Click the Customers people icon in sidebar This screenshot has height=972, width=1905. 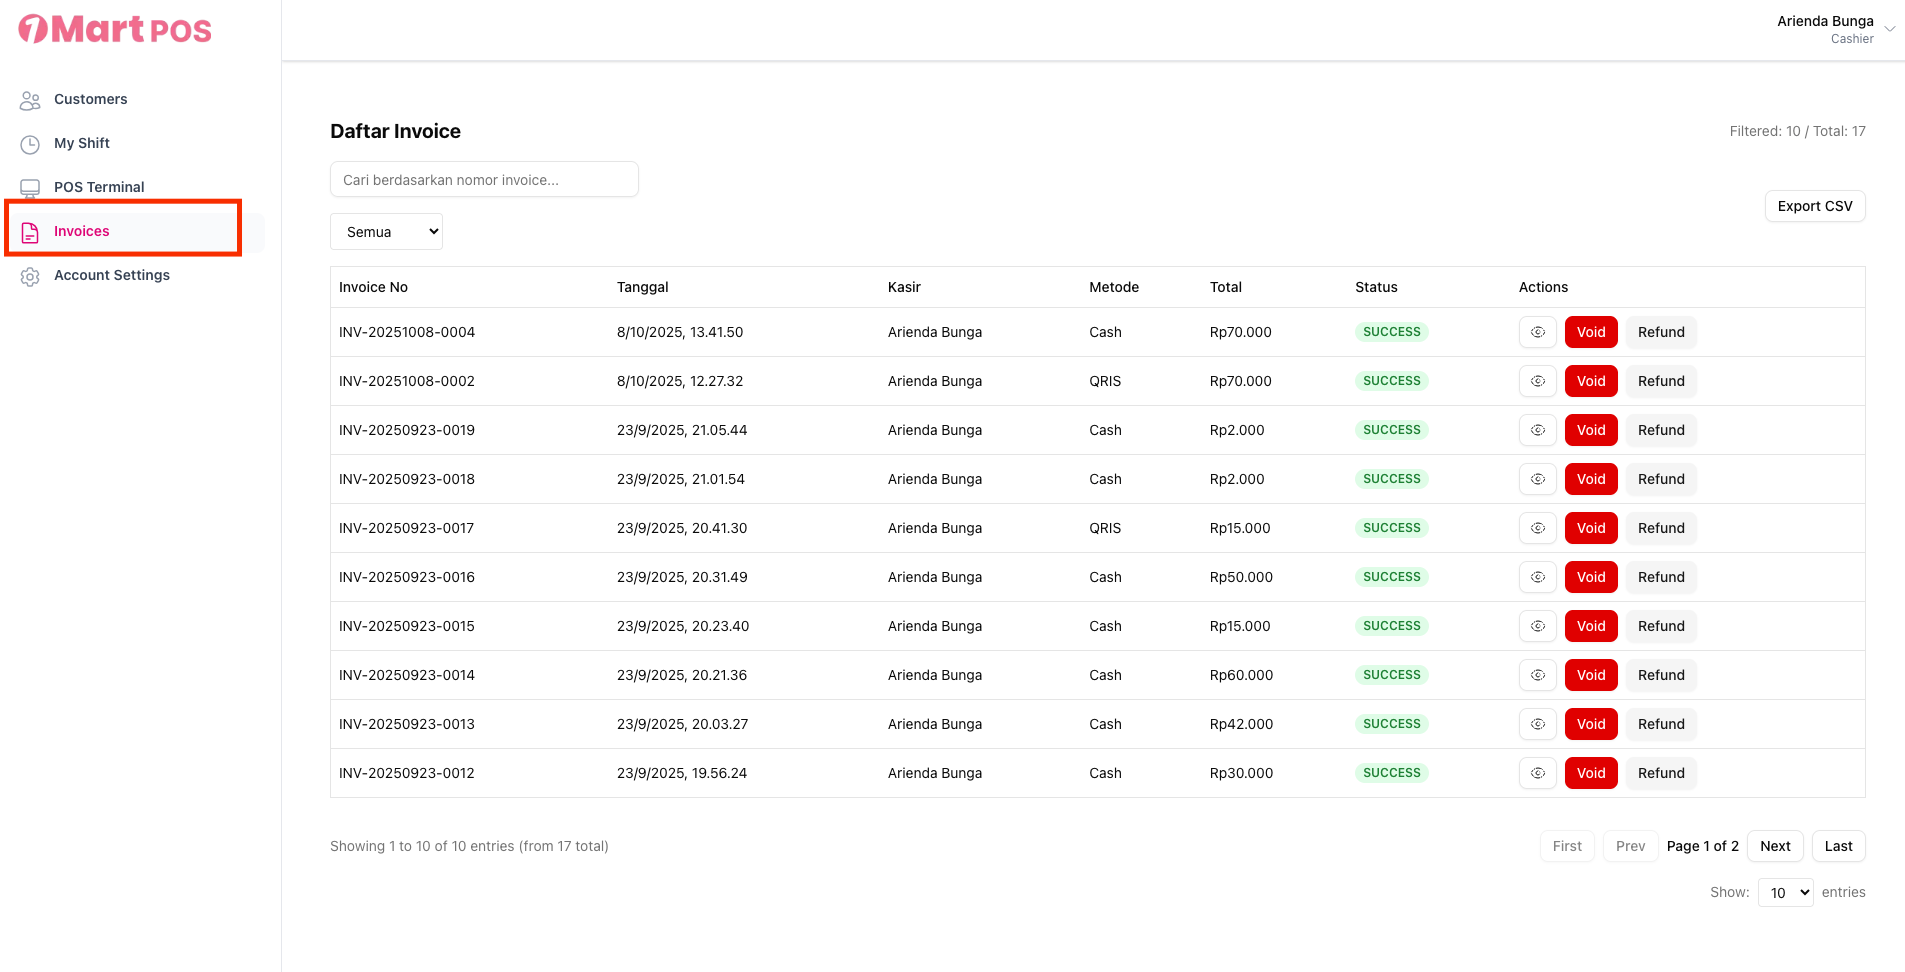[30, 100]
